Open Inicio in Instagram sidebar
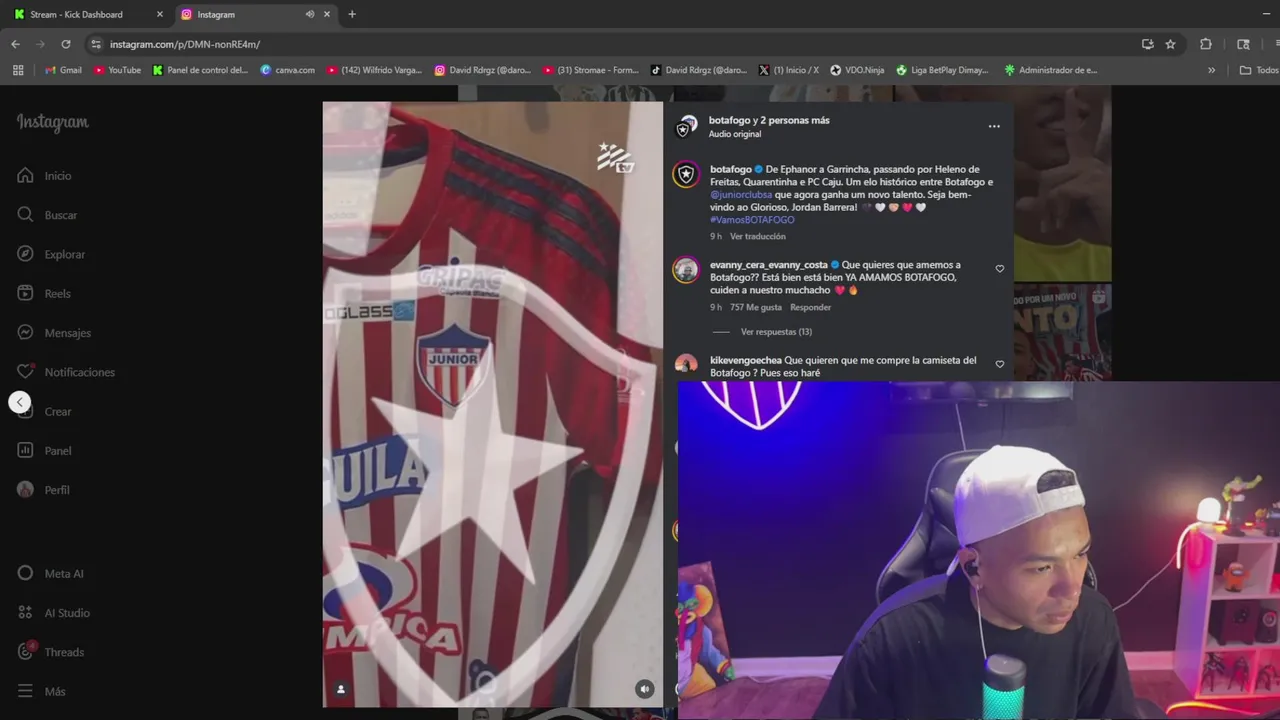The width and height of the screenshot is (1280, 720). coord(44,176)
